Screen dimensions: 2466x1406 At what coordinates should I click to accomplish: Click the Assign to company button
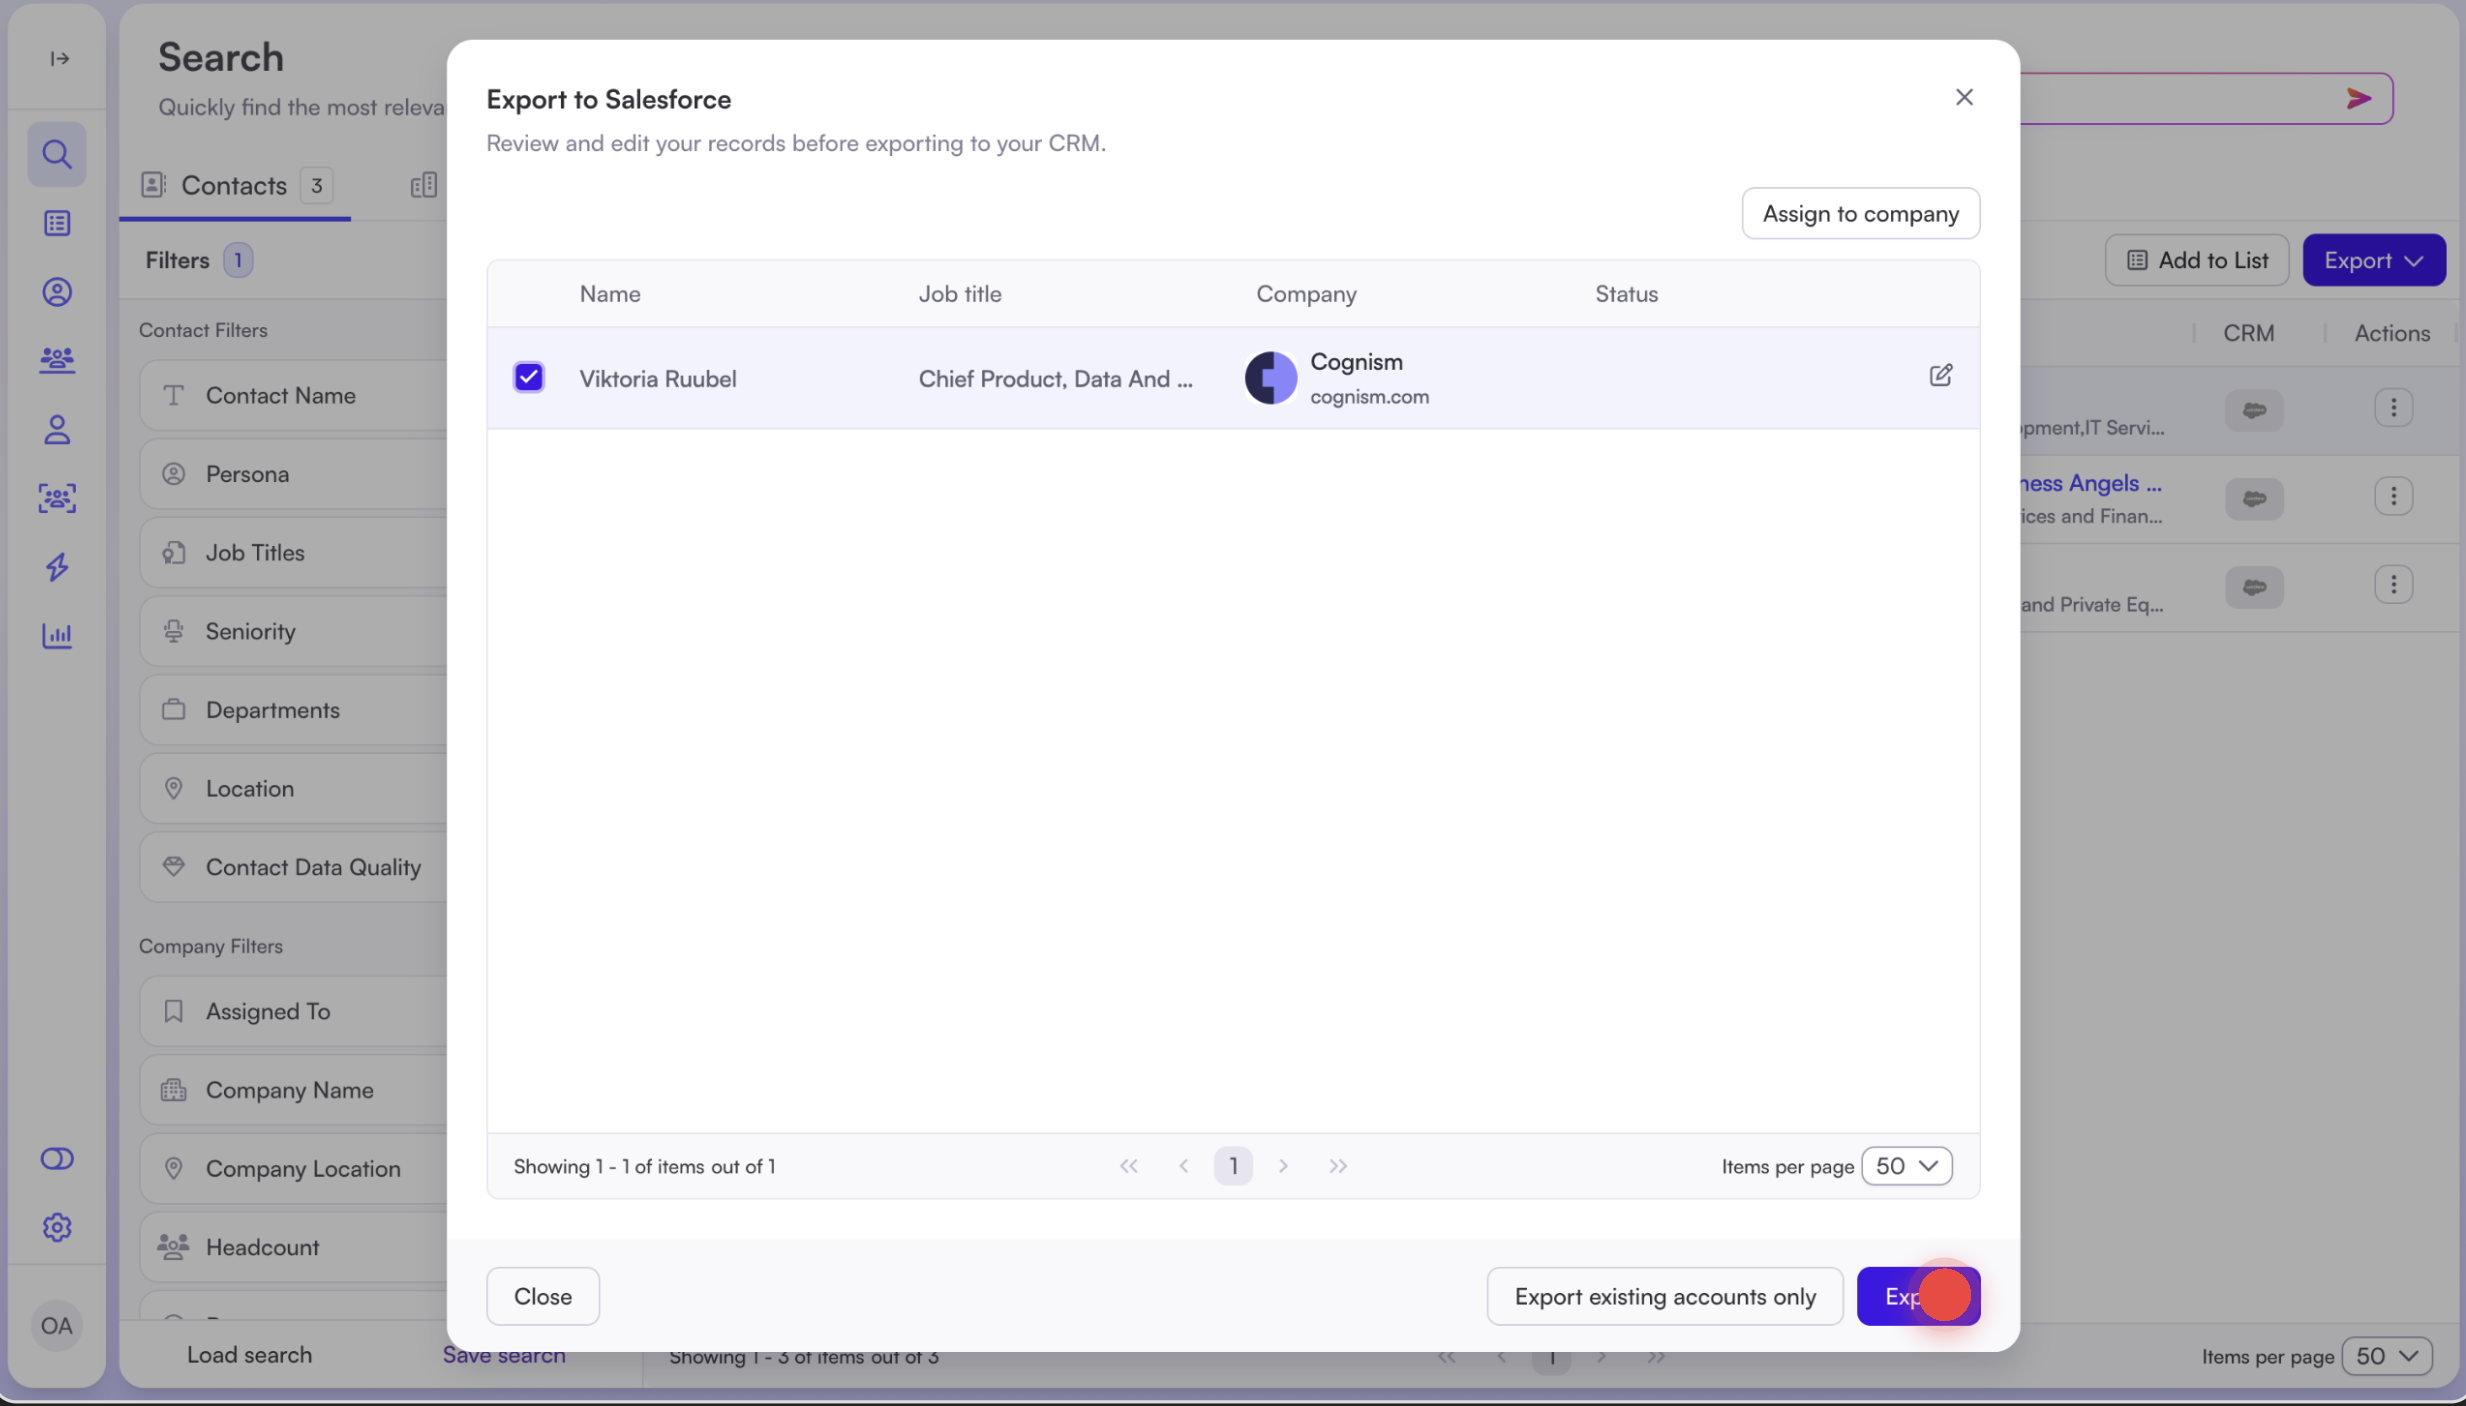1860,213
